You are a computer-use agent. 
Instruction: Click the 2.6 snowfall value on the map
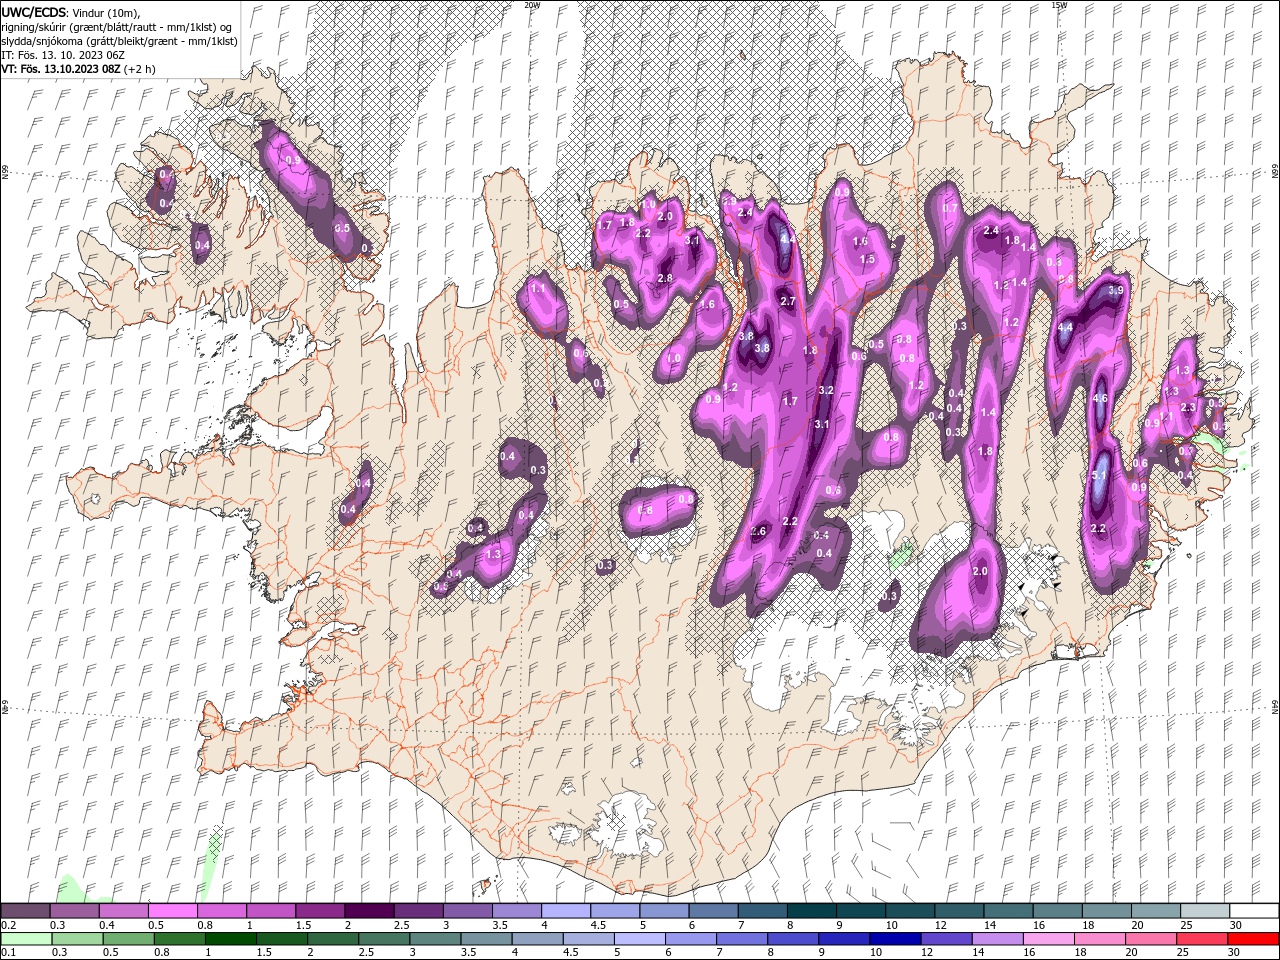[x=758, y=531]
